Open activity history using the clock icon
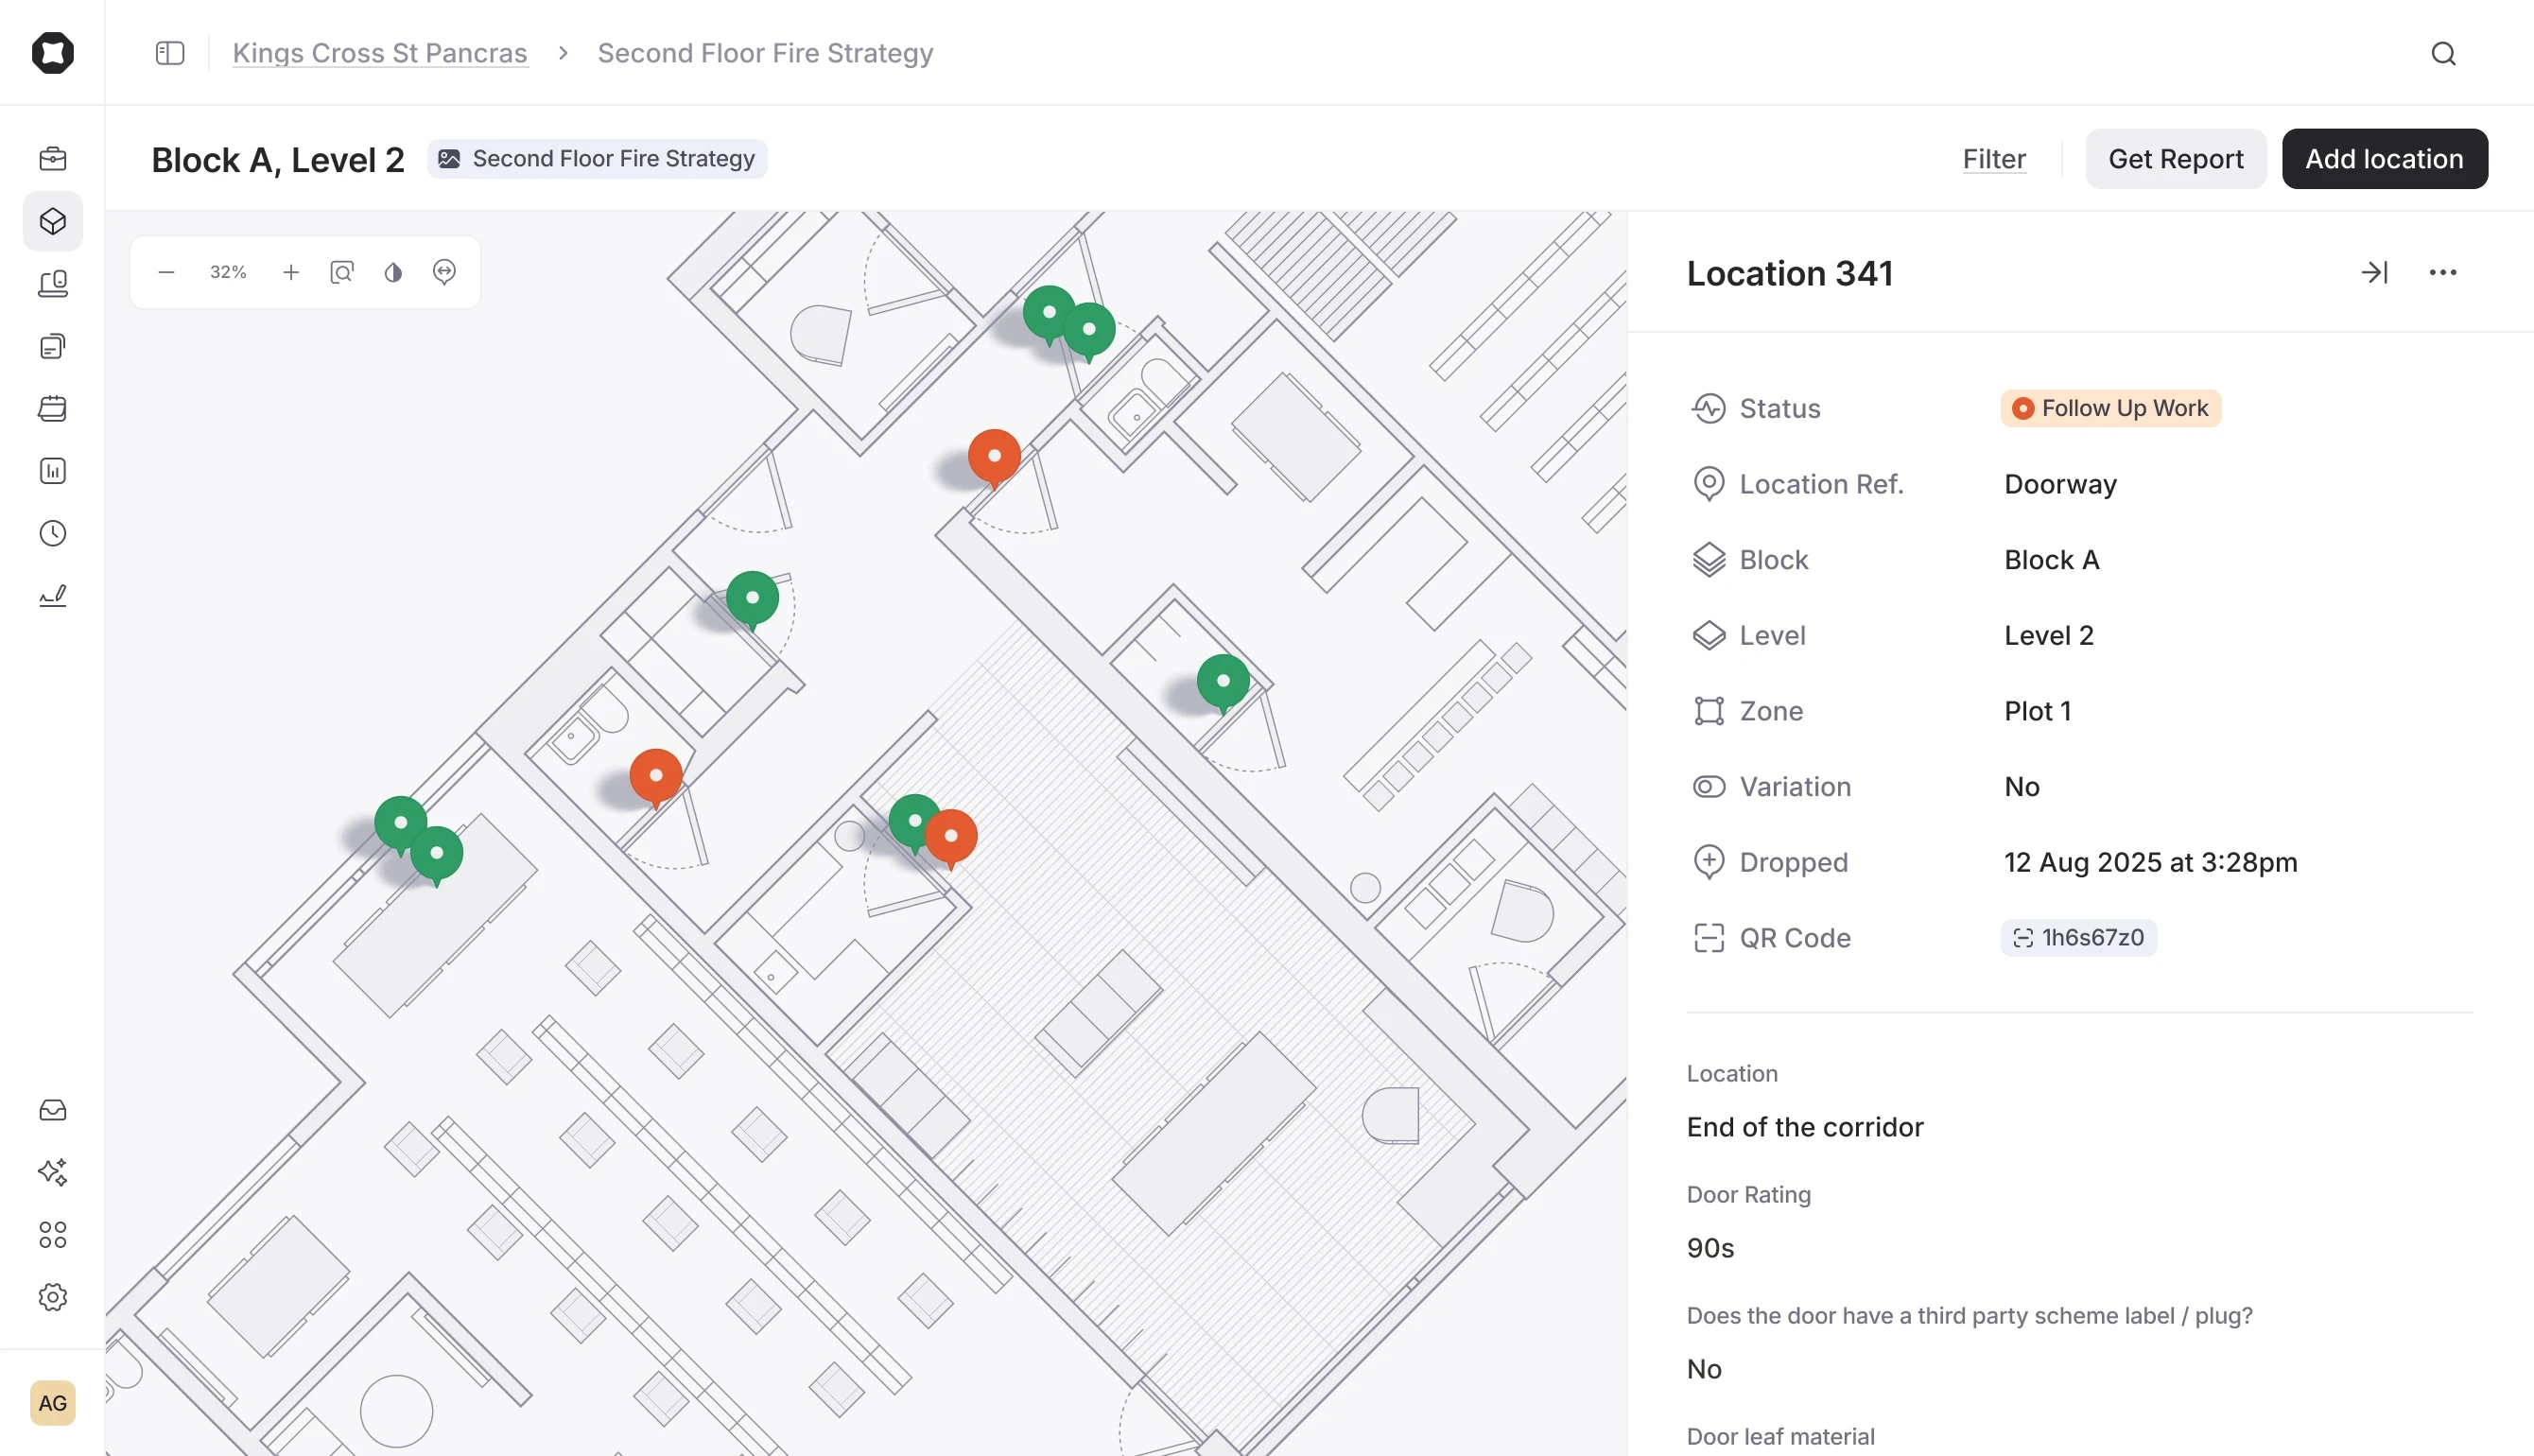The image size is (2534, 1456). click(x=52, y=533)
